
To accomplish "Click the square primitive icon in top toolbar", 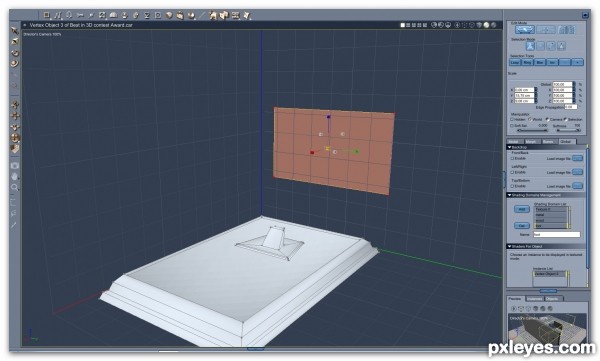I will click(47, 15).
